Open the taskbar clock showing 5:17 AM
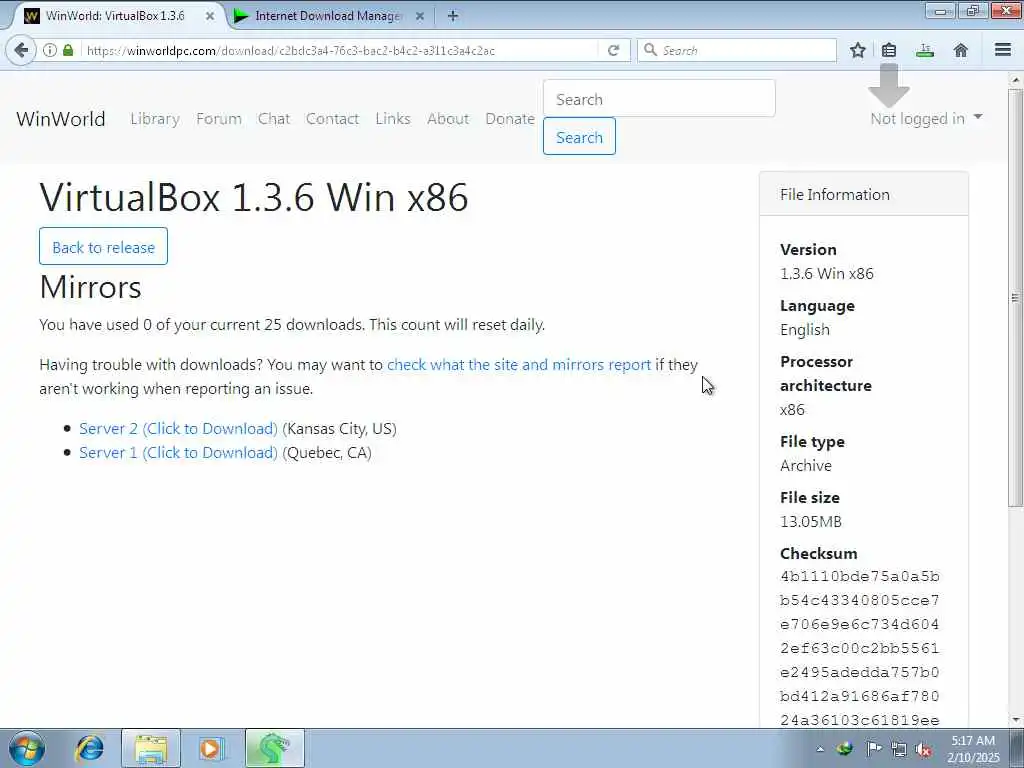 (x=973, y=749)
